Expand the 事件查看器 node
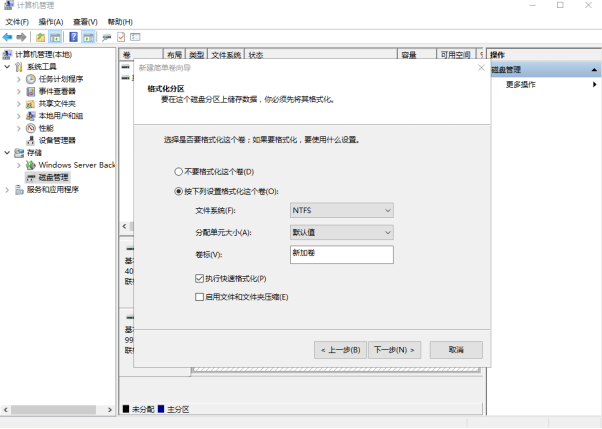This screenshot has width=602, height=429. [19, 91]
